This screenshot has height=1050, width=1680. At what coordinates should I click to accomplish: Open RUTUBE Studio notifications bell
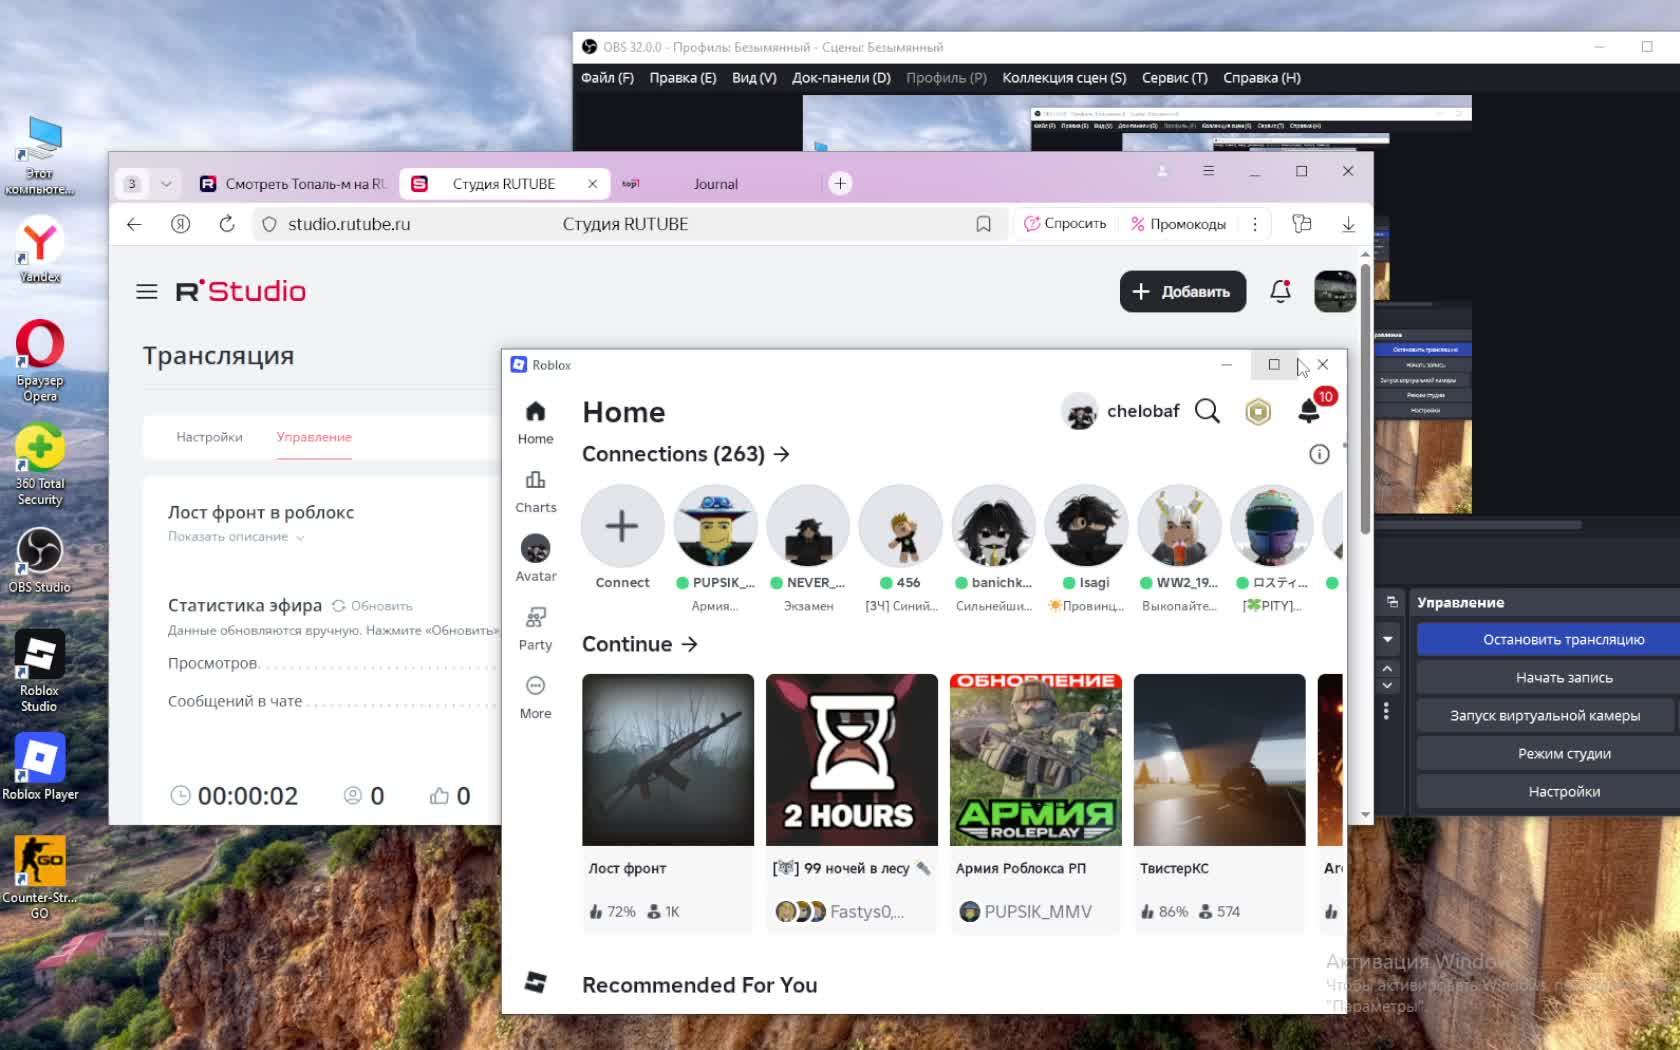1280,291
